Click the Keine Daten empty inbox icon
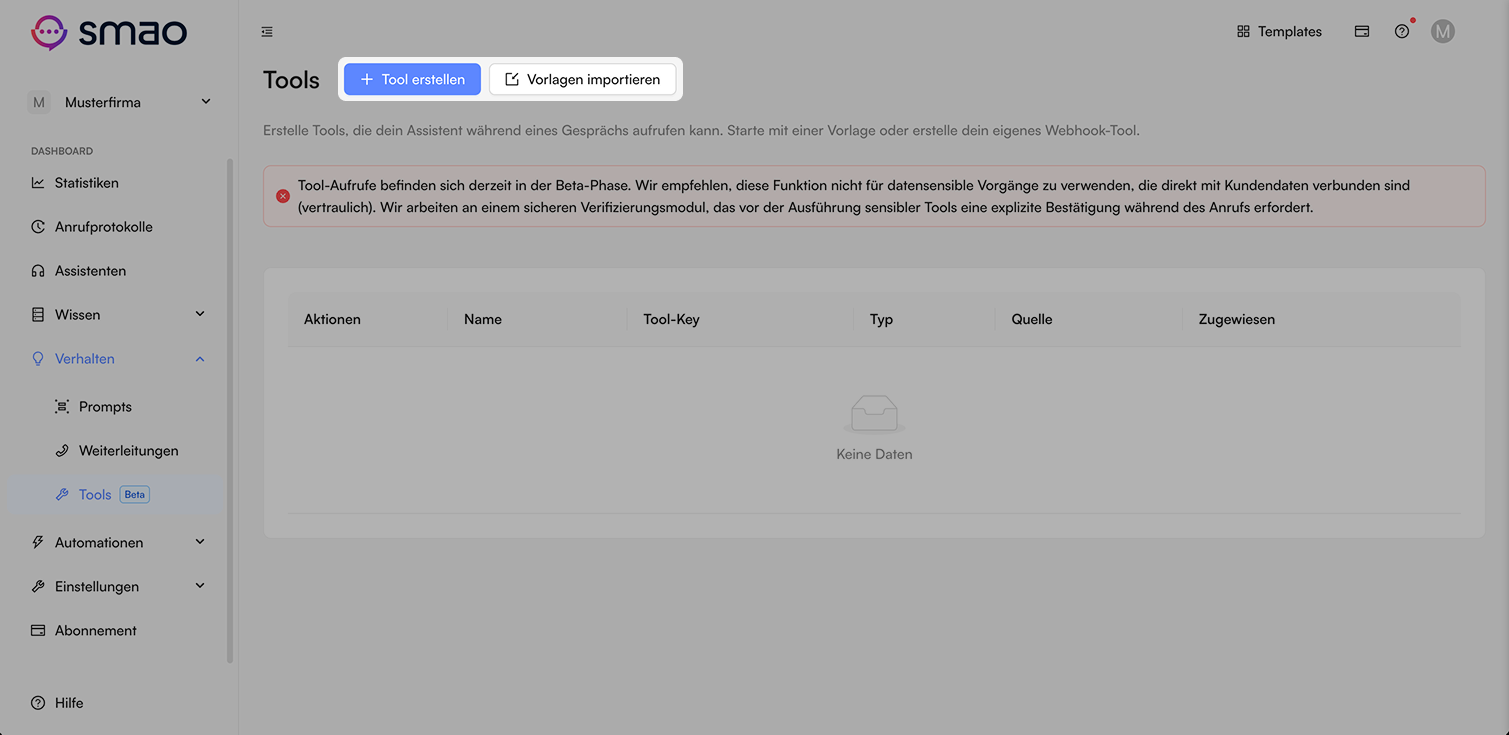Image resolution: width=1509 pixels, height=735 pixels. pos(874,414)
